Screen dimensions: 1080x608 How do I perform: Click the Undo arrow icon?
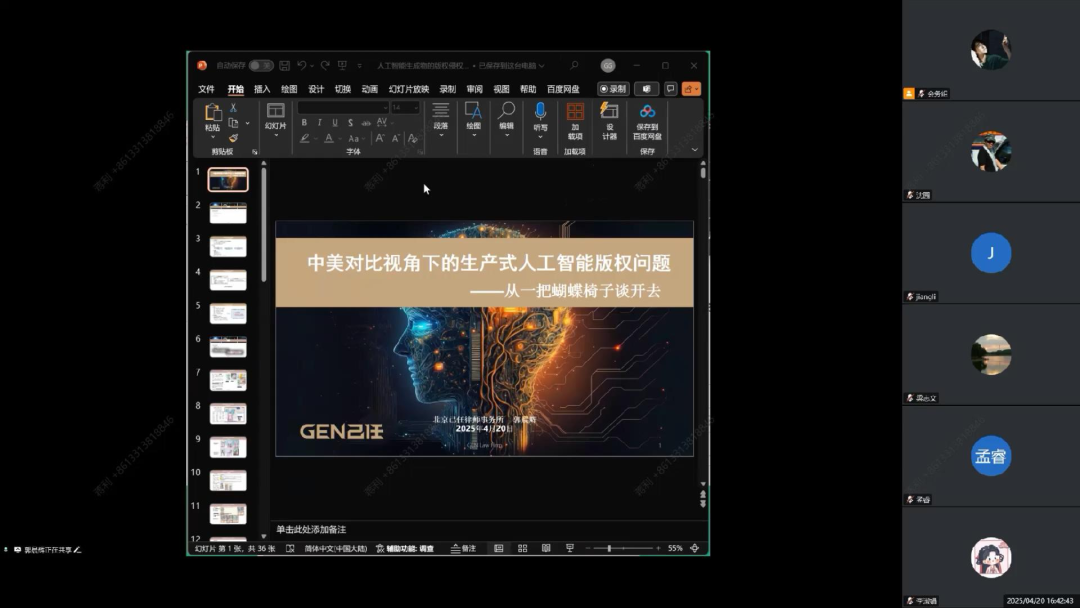click(302, 66)
